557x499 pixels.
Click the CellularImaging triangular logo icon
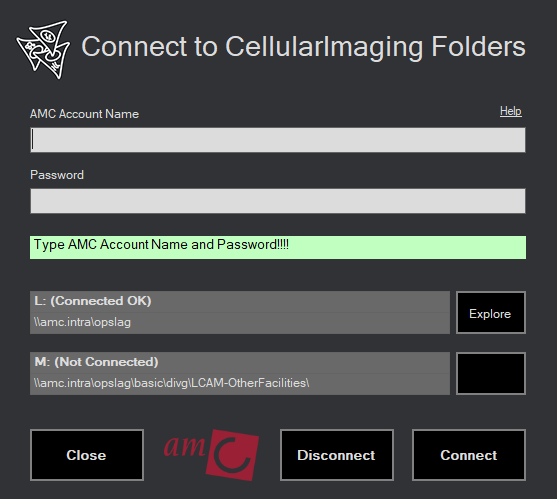43,49
